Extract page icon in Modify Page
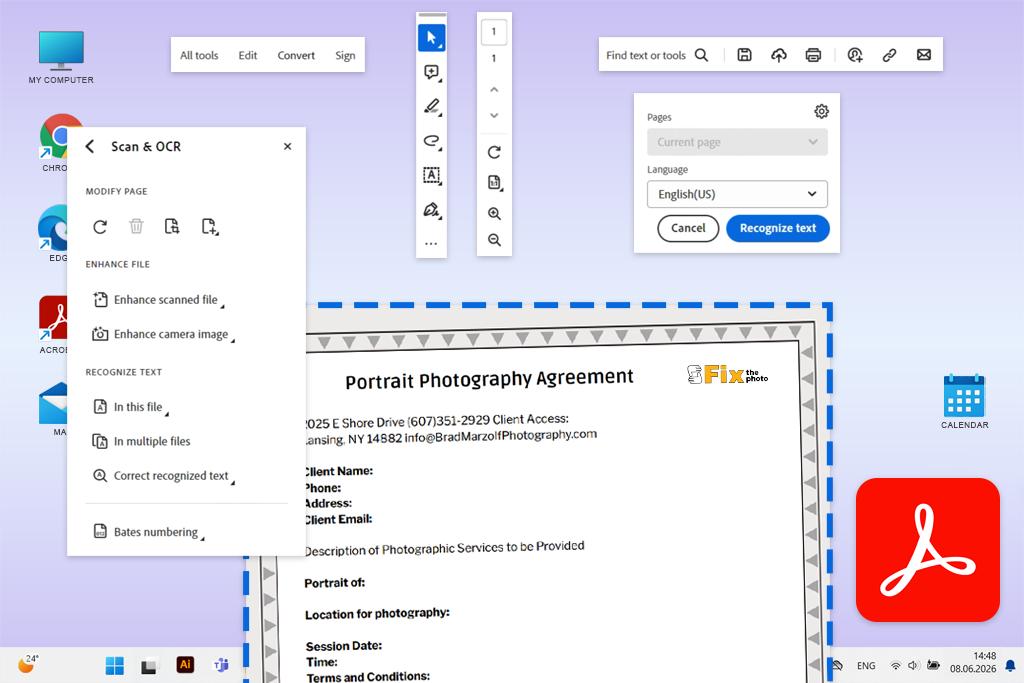The width and height of the screenshot is (1024, 683). [x=172, y=226]
